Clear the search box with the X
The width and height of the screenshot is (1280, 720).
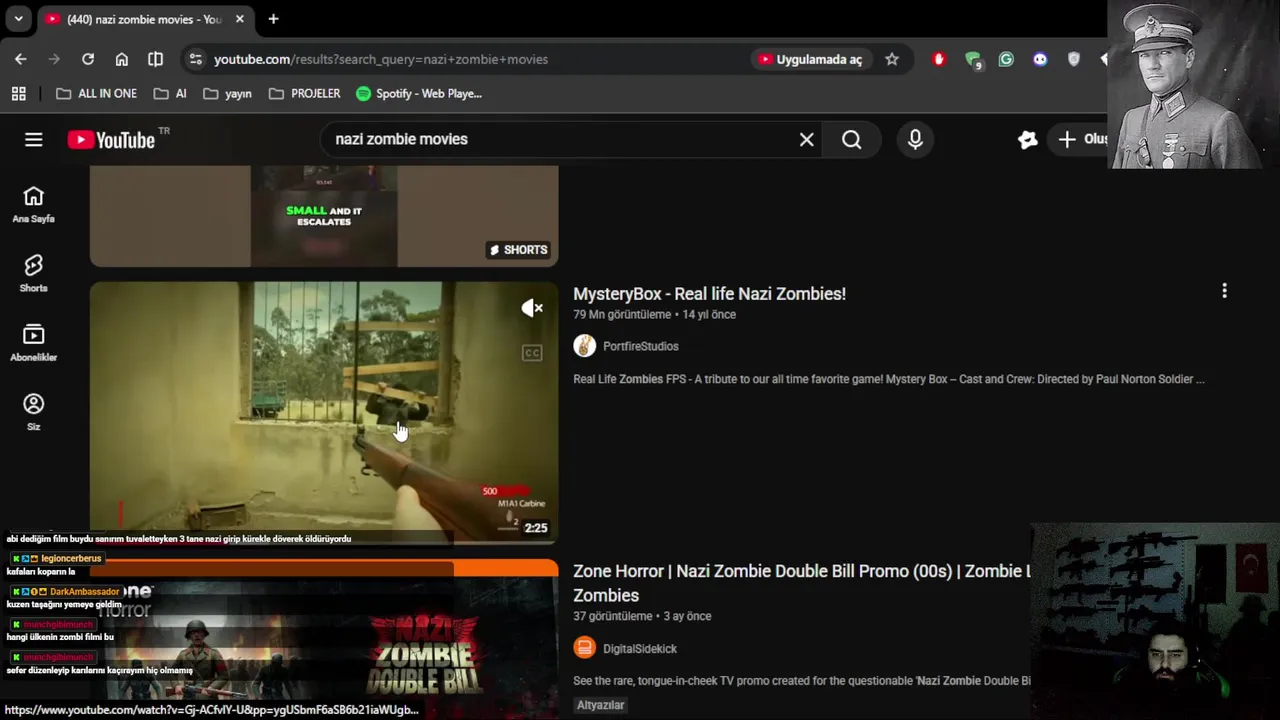pyautogui.click(x=807, y=140)
